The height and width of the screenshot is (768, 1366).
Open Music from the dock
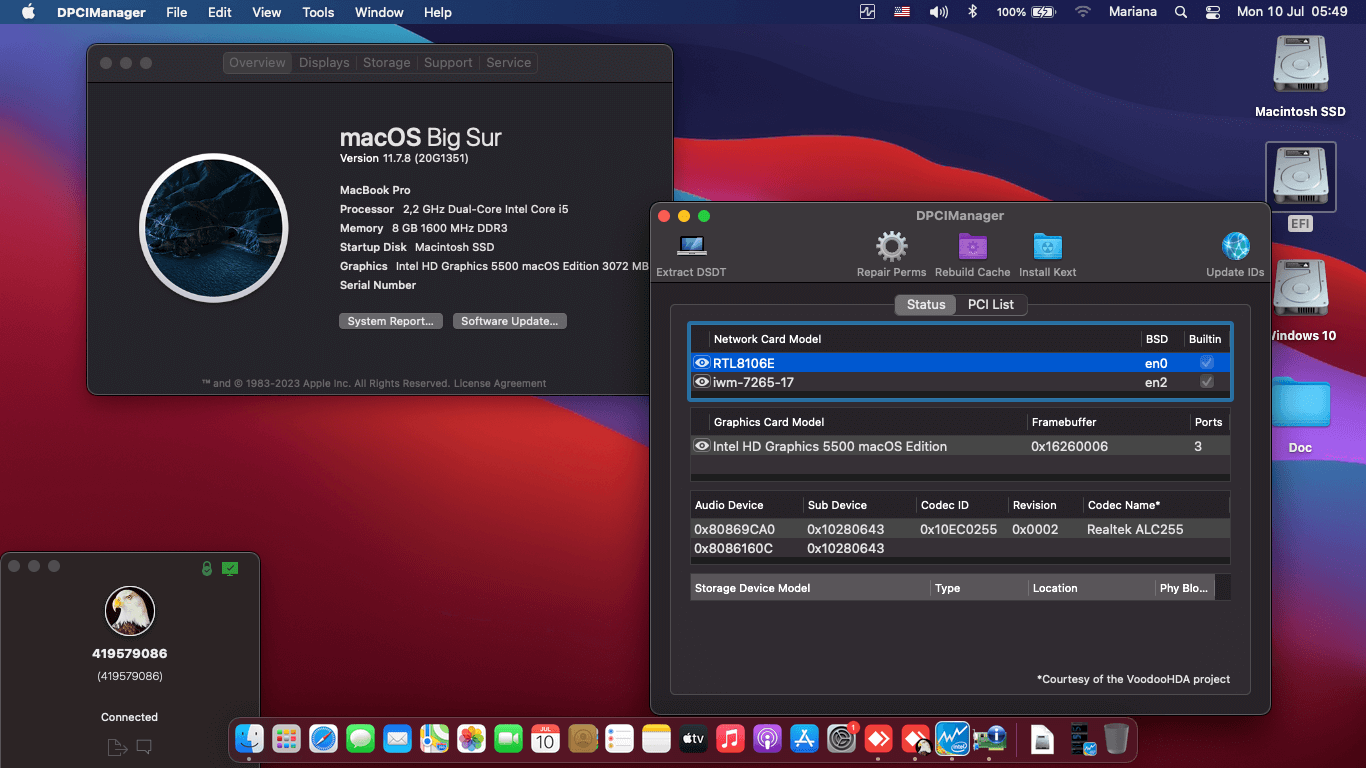pyautogui.click(x=730, y=739)
